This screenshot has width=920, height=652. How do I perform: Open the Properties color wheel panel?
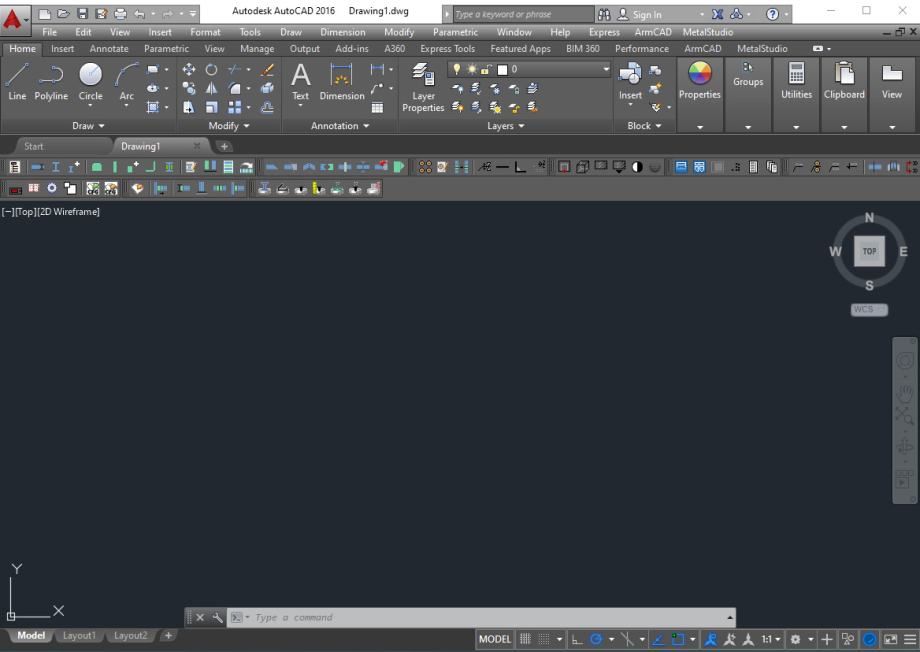699,80
